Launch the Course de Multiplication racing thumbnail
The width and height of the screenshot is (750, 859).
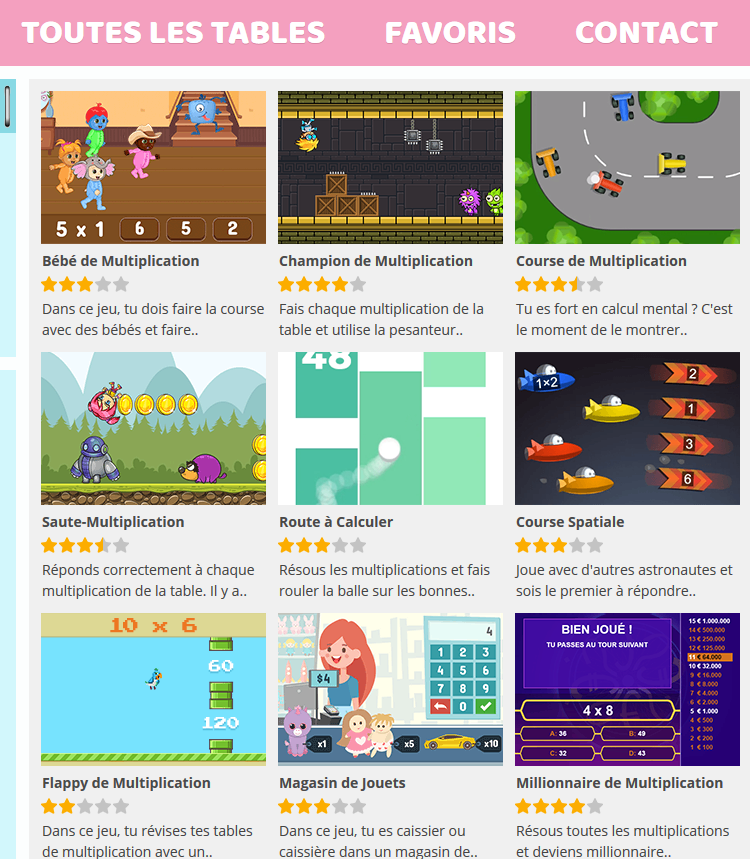pyautogui.click(x=627, y=167)
